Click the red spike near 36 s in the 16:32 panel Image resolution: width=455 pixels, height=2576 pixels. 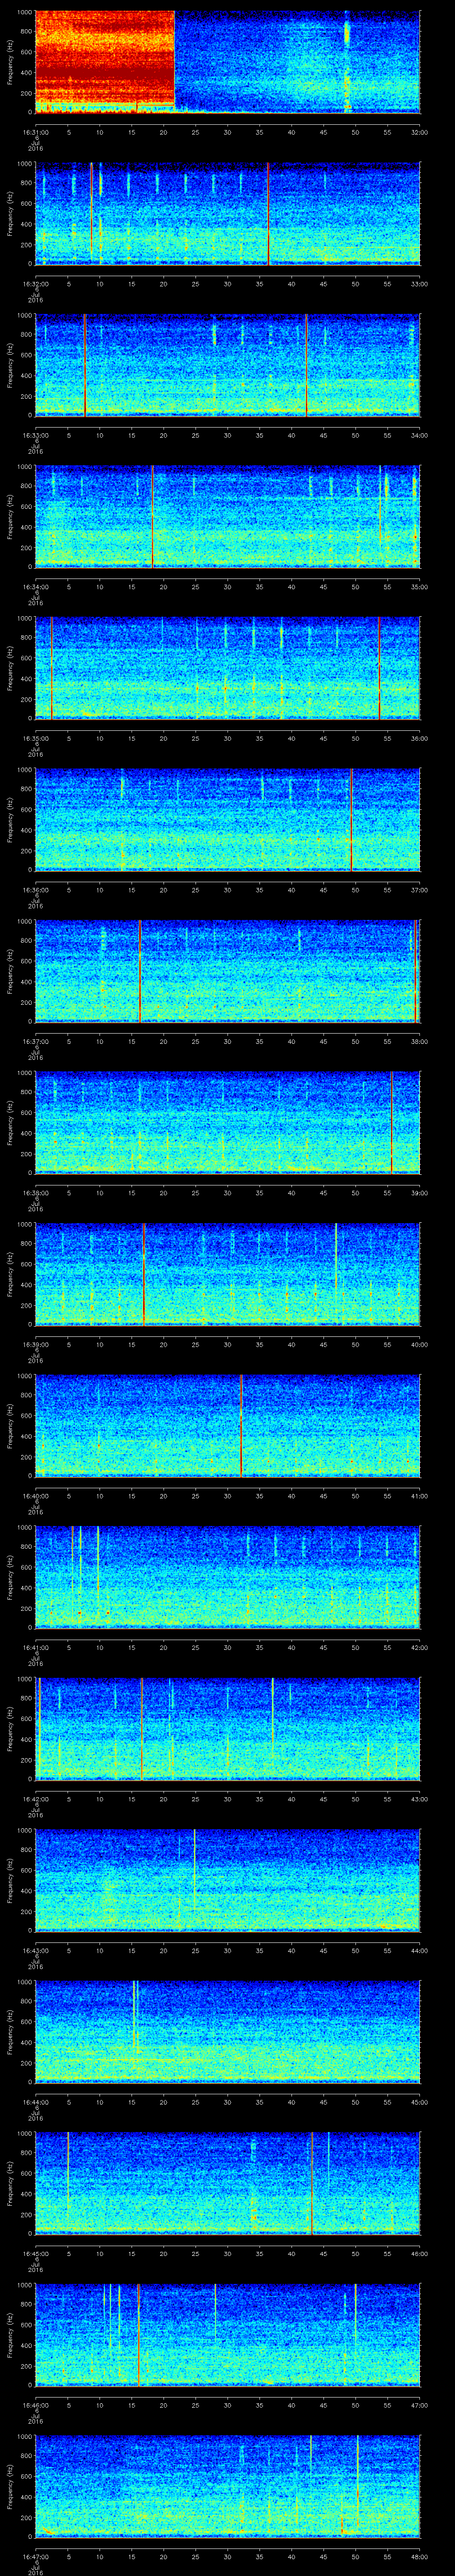coord(268,214)
